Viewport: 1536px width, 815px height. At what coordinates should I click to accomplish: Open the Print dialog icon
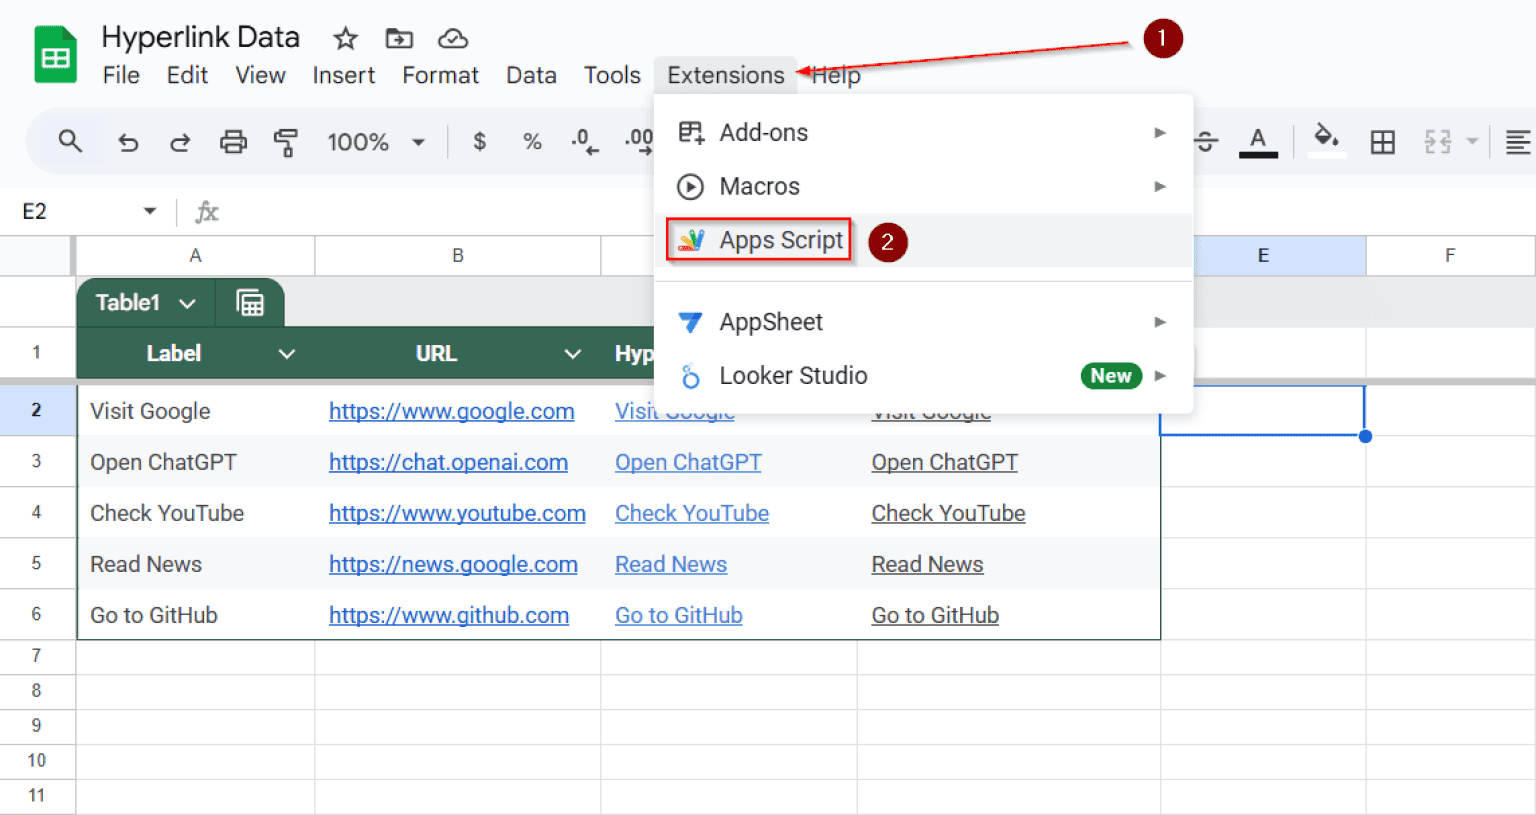point(233,141)
